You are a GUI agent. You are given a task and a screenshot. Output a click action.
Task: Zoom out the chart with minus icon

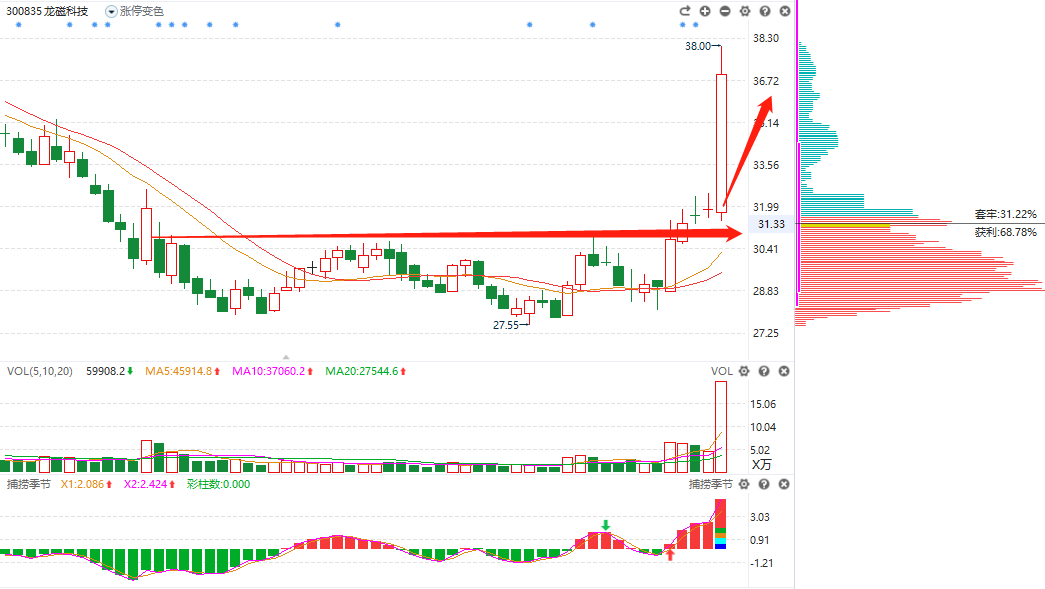pyautogui.click(x=725, y=11)
